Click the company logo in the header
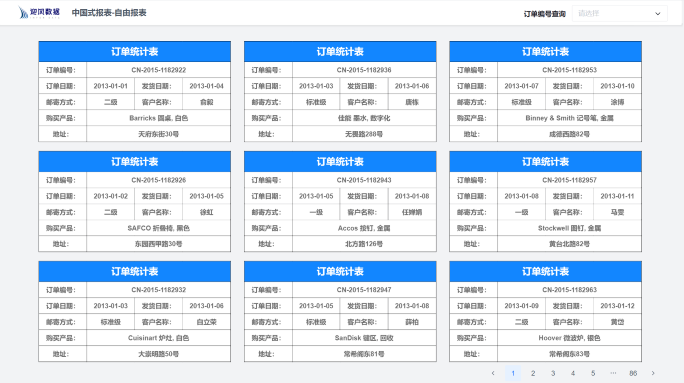The image size is (684, 383). click(39, 12)
